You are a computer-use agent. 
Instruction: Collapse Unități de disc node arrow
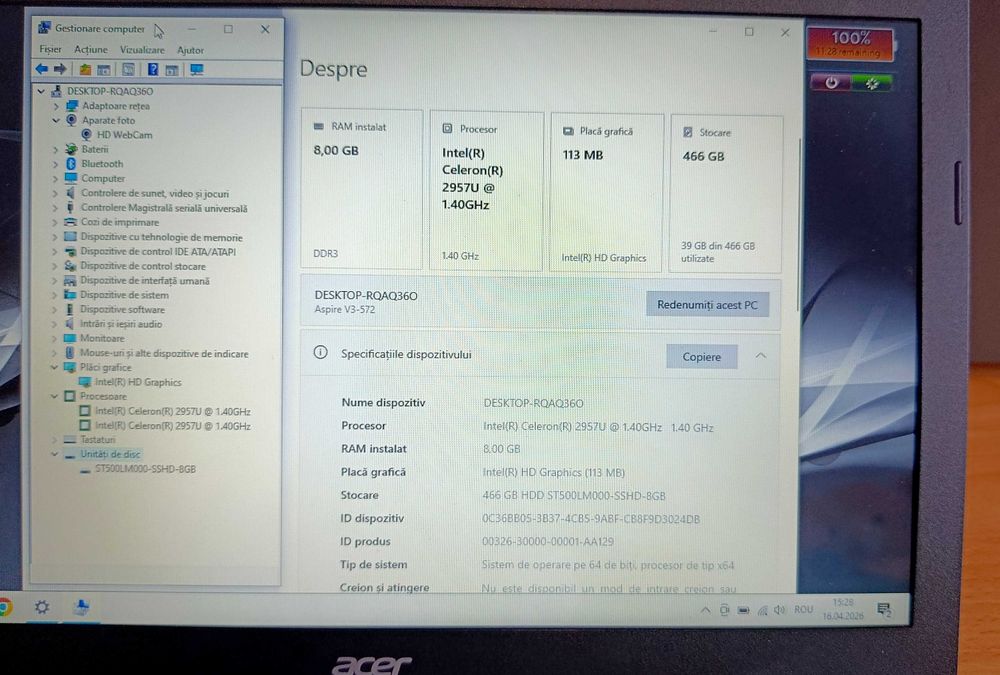pos(54,454)
